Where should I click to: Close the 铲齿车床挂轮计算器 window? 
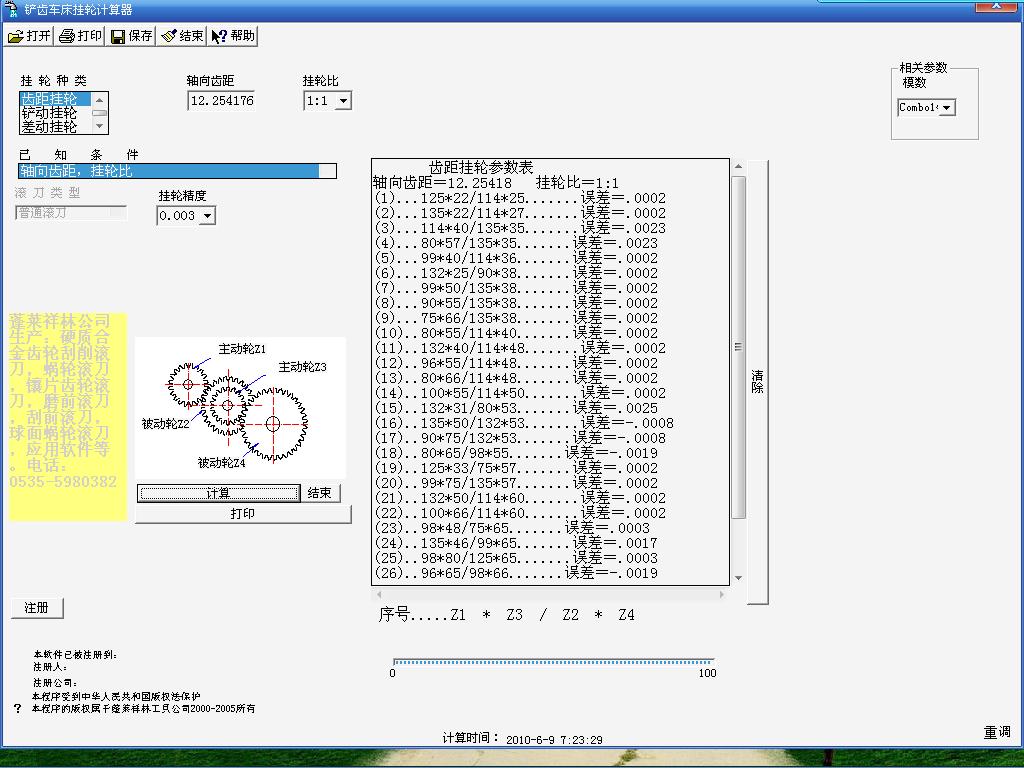[997, 6]
